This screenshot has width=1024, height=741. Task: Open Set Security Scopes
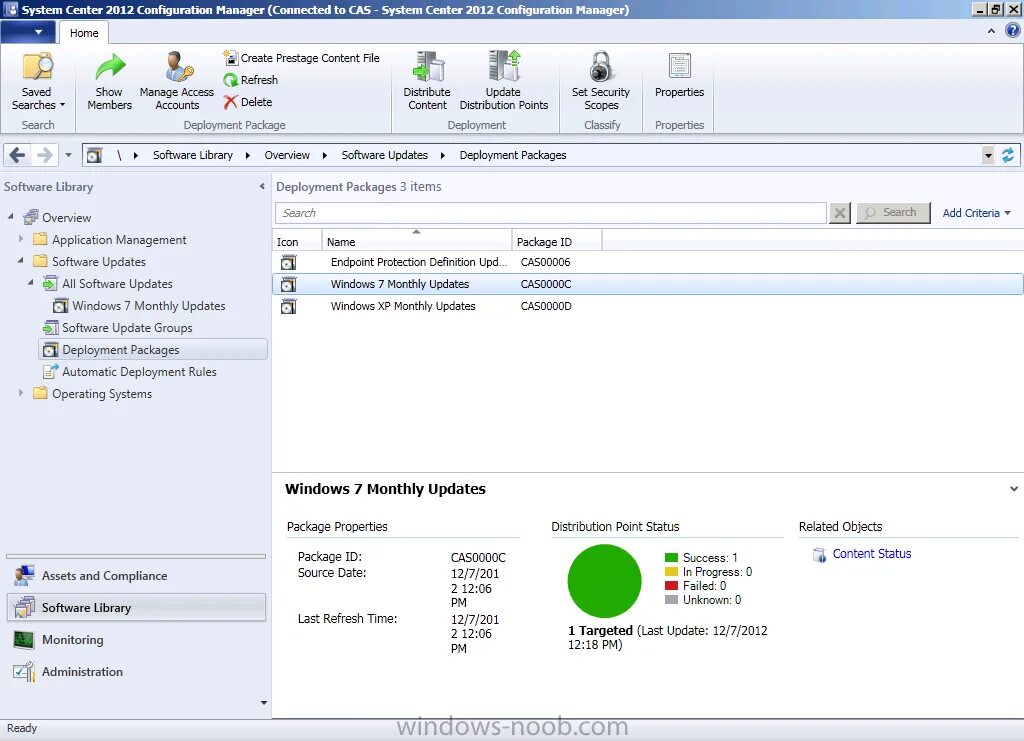(x=601, y=82)
